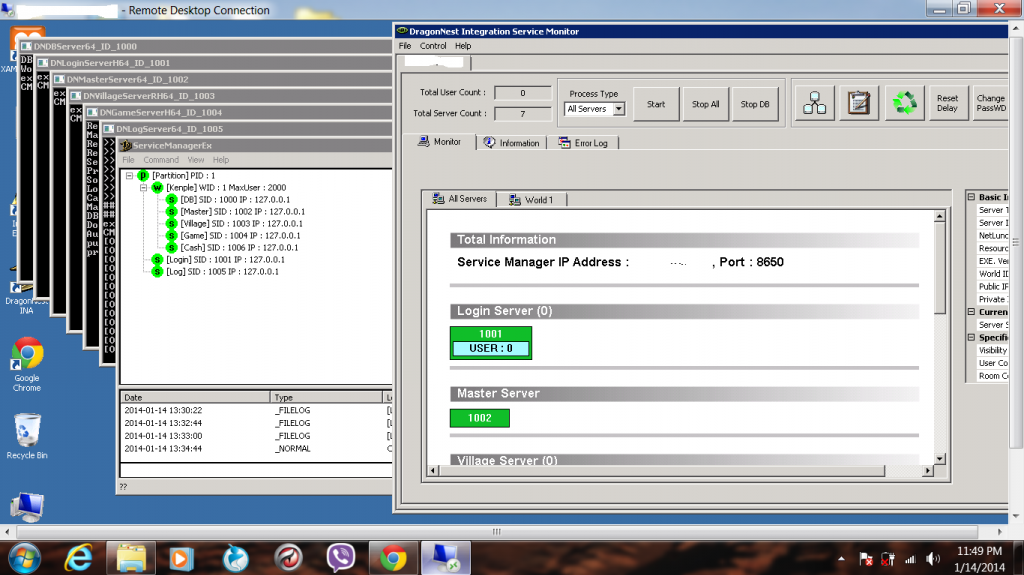Collapse the Specific property group
1024x575 pixels.
click(971, 337)
